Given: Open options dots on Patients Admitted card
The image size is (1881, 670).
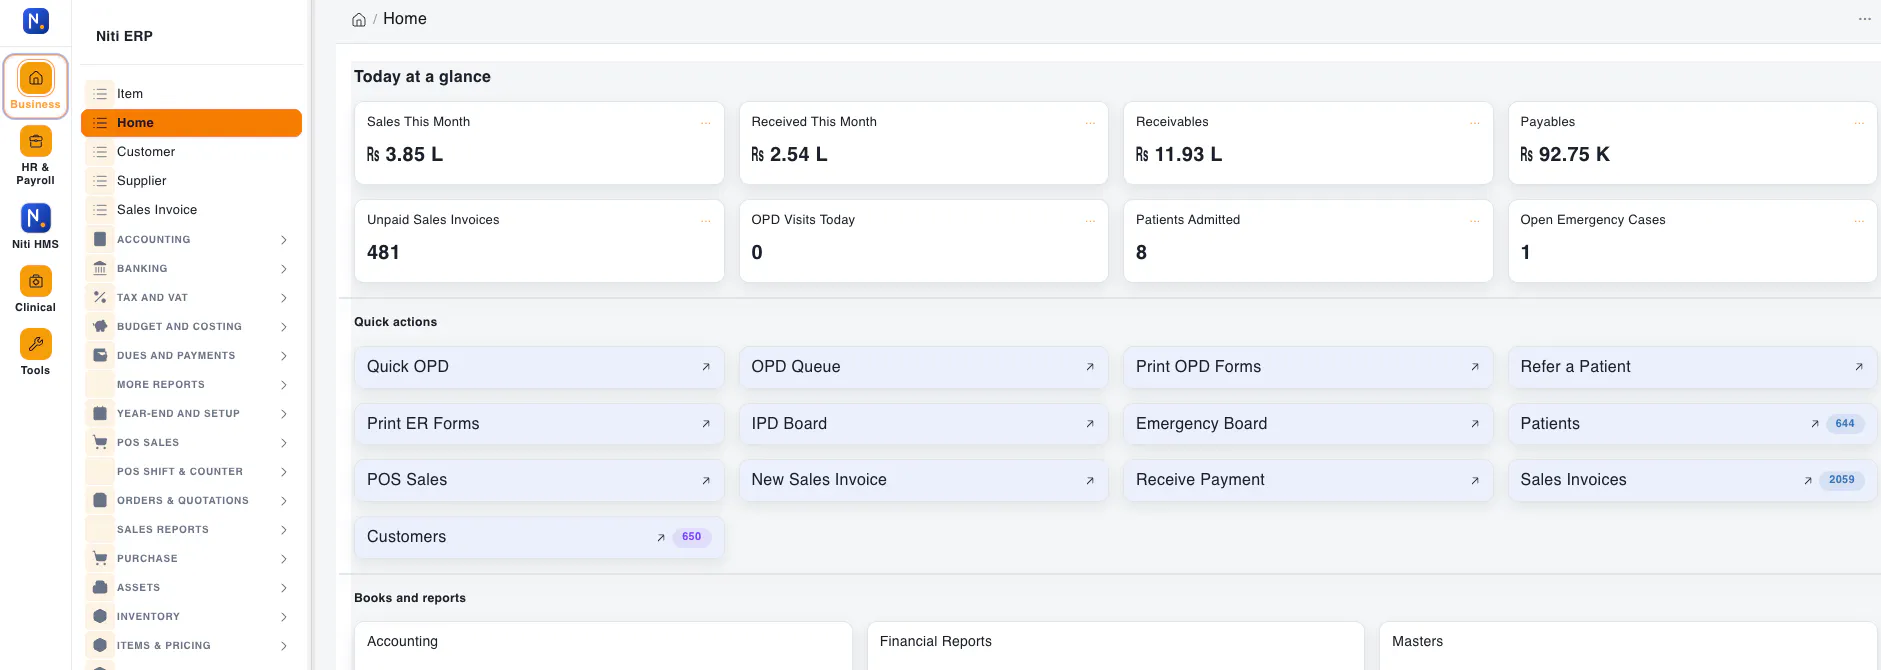Looking at the screenshot, I should click(x=1474, y=220).
